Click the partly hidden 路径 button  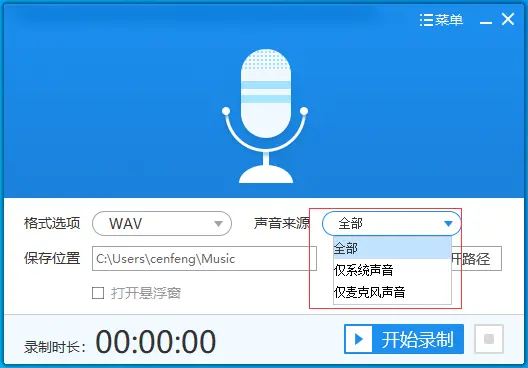tap(476, 259)
